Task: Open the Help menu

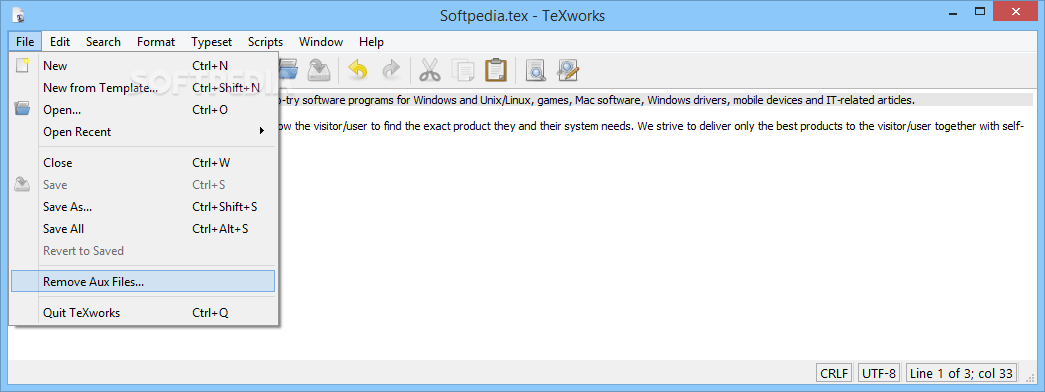Action: click(371, 41)
